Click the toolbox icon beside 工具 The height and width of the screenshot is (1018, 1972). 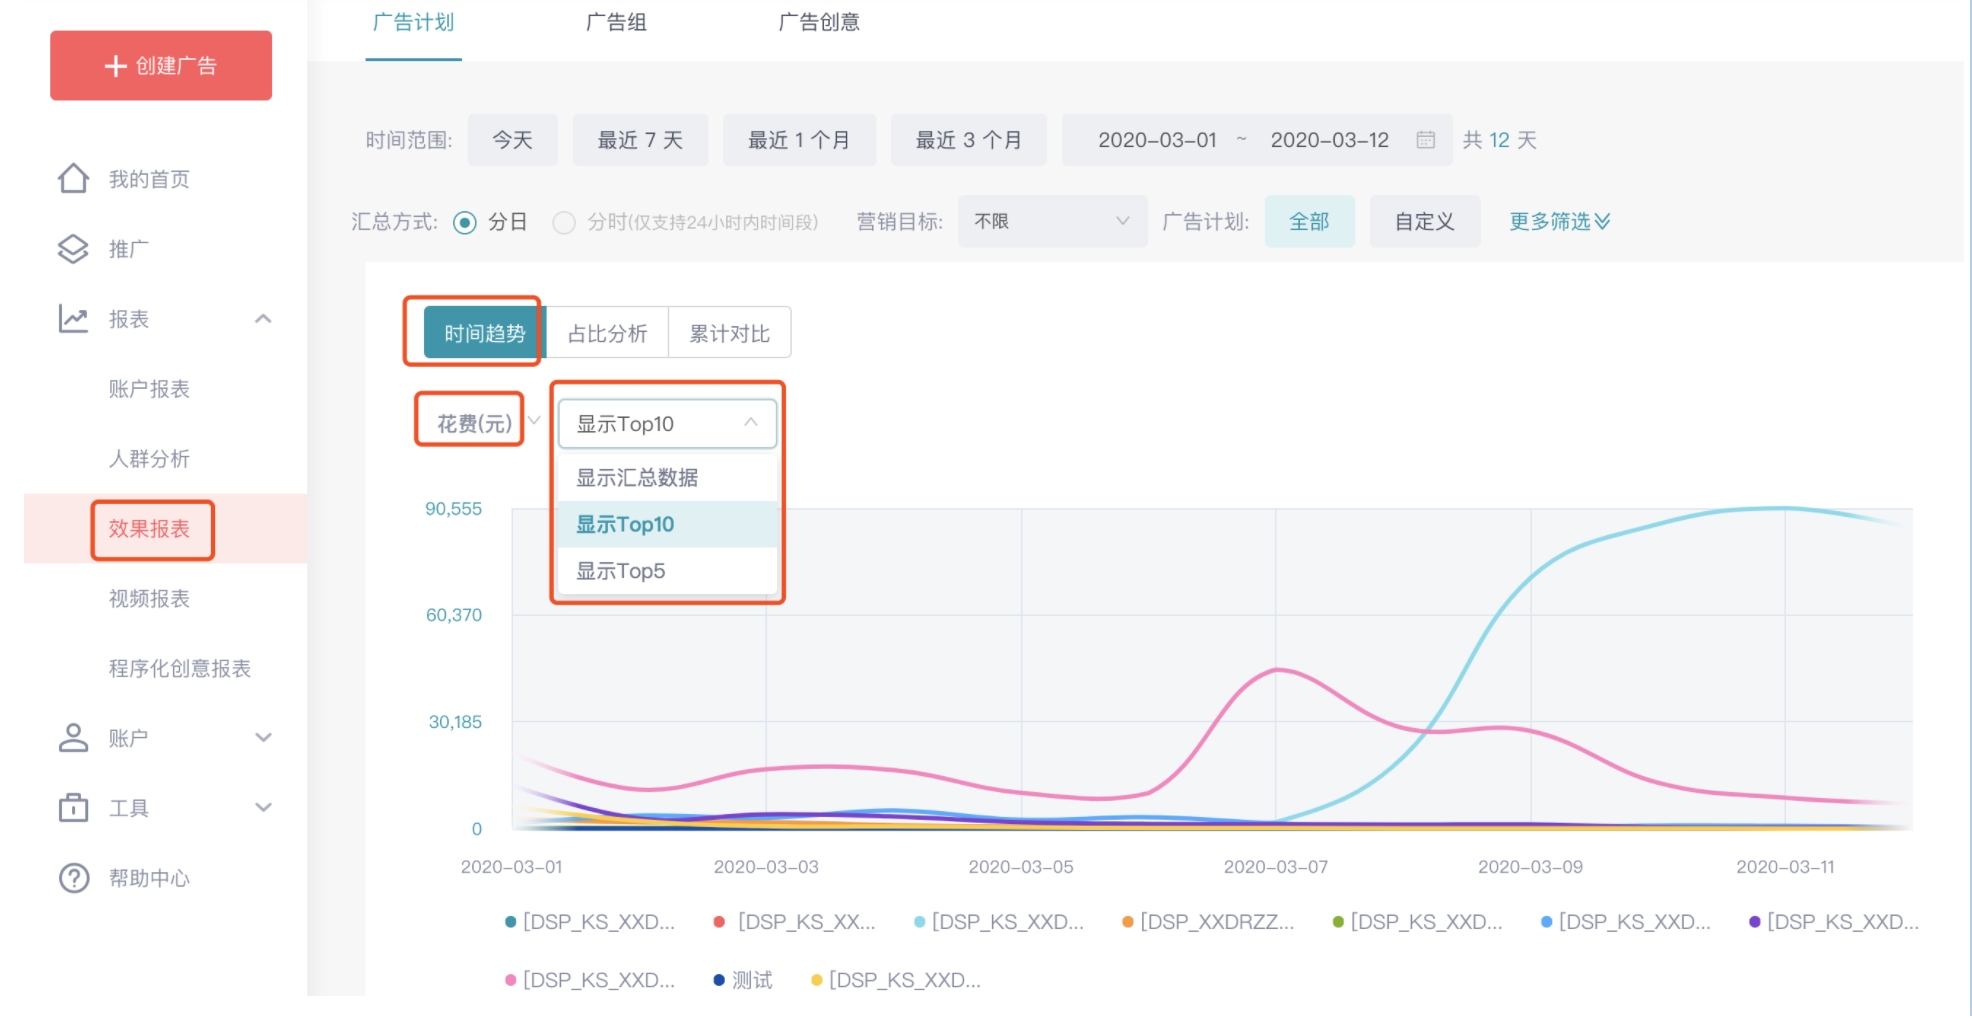73,808
